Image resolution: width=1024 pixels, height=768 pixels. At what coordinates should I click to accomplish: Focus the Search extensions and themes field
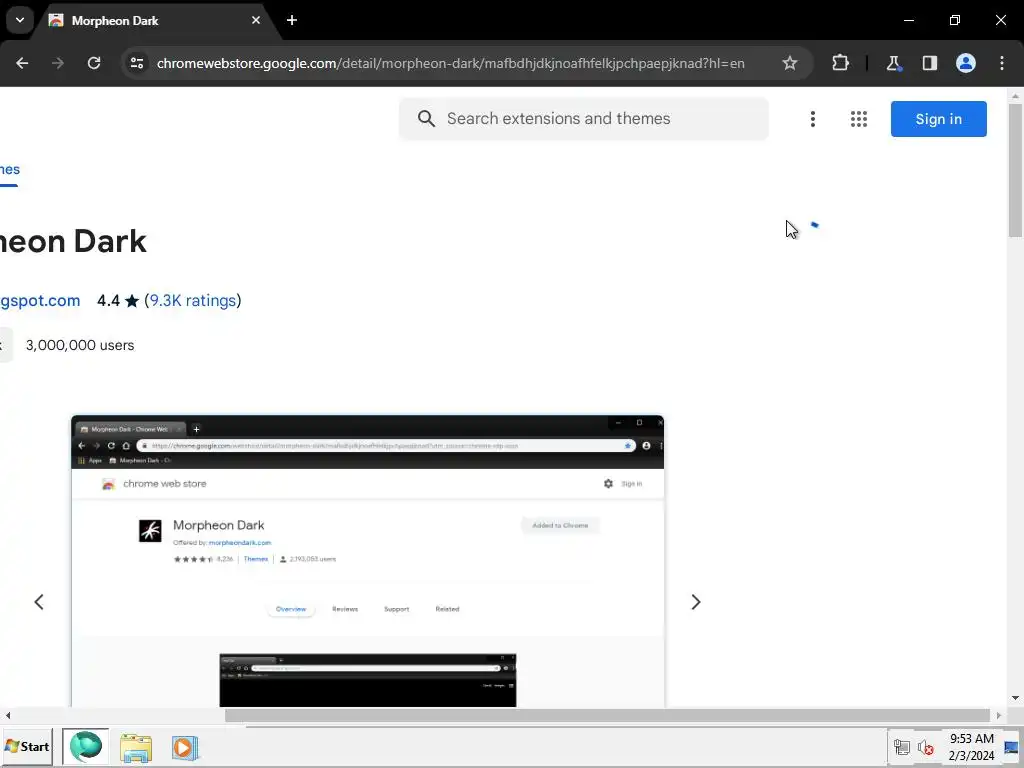[x=584, y=119]
